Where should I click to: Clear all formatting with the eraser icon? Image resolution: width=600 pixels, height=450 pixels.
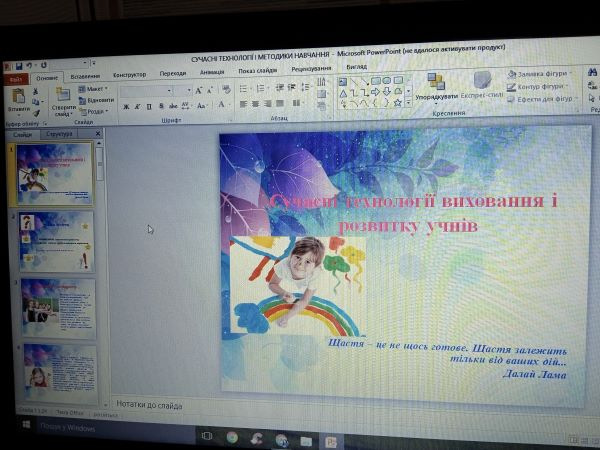click(x=226, y=90)
